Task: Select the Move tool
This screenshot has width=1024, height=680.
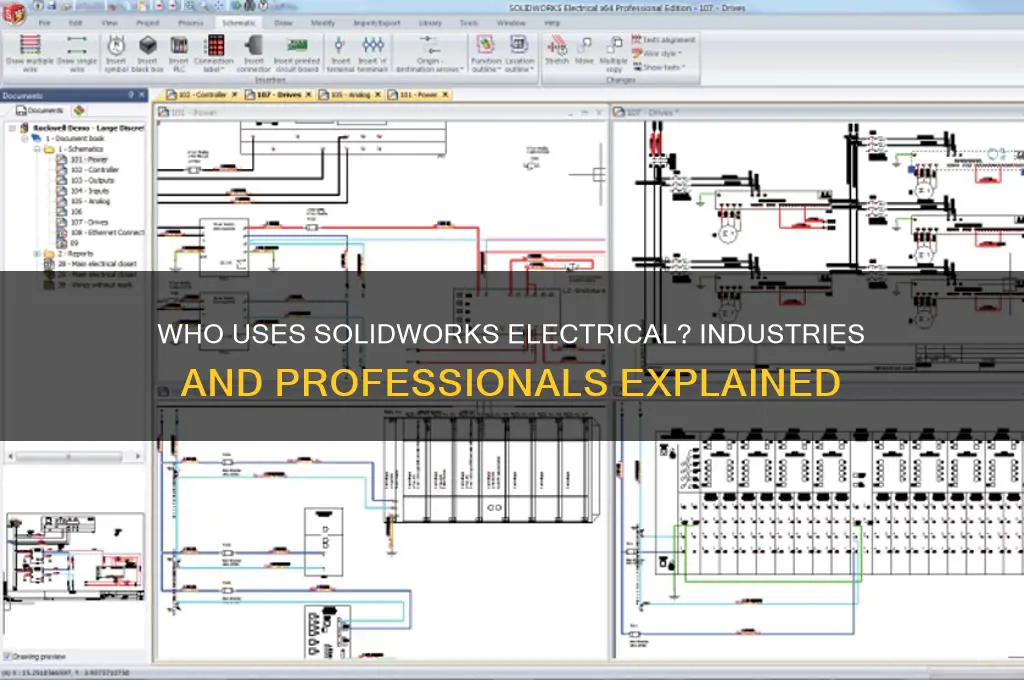Action: (x=584, y=51)
